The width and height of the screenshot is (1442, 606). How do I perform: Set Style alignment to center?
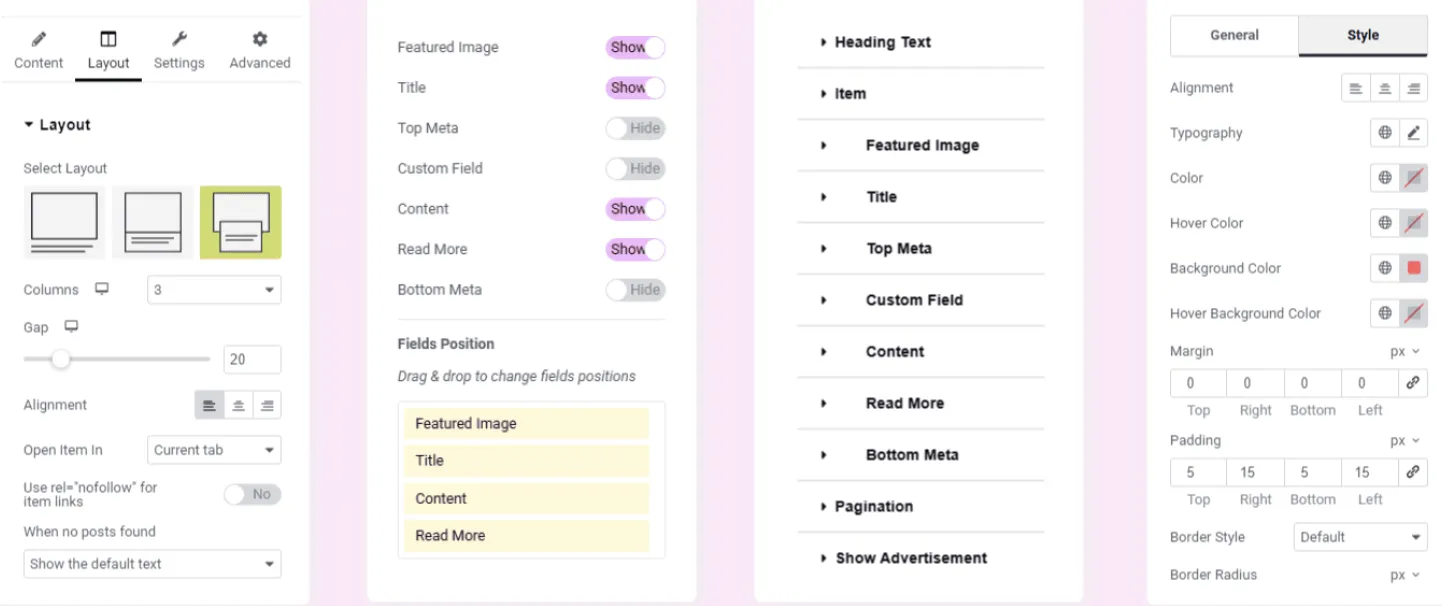pyautogui.click(x=1385, y=88)
